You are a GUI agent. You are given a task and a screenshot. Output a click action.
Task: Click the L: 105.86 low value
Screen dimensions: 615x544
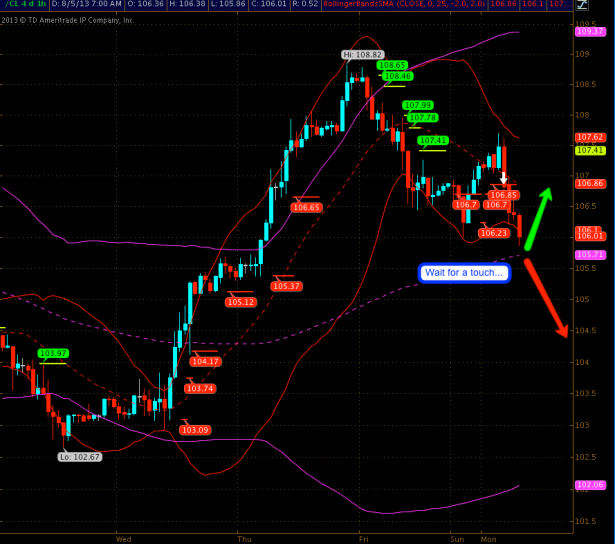point(228,4)
